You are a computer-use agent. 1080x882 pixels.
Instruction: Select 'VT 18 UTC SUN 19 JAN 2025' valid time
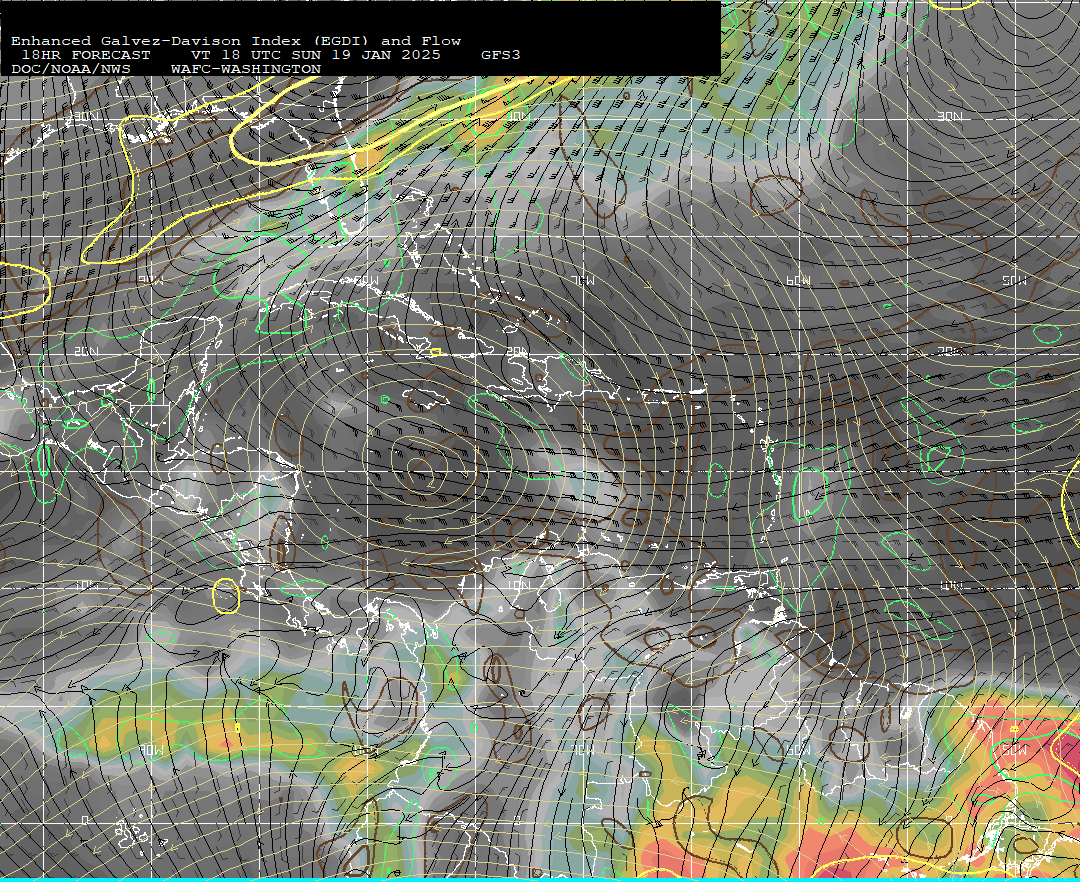315,55
